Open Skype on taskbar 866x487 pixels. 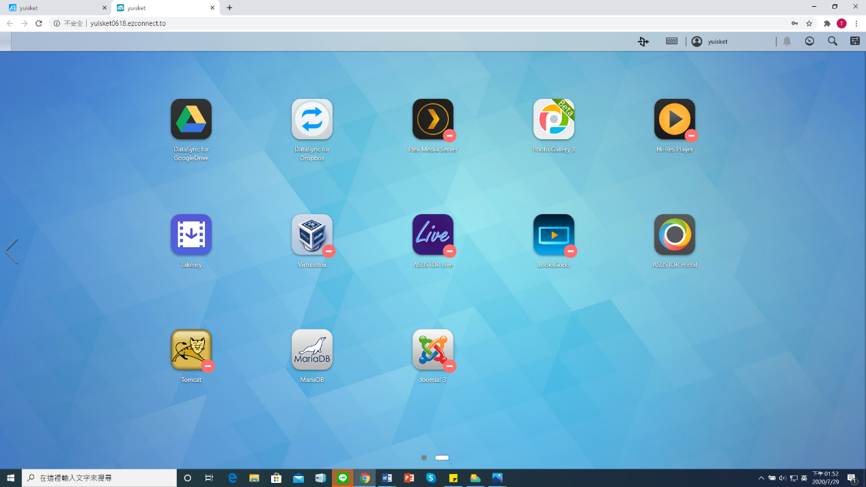point(431,478)
